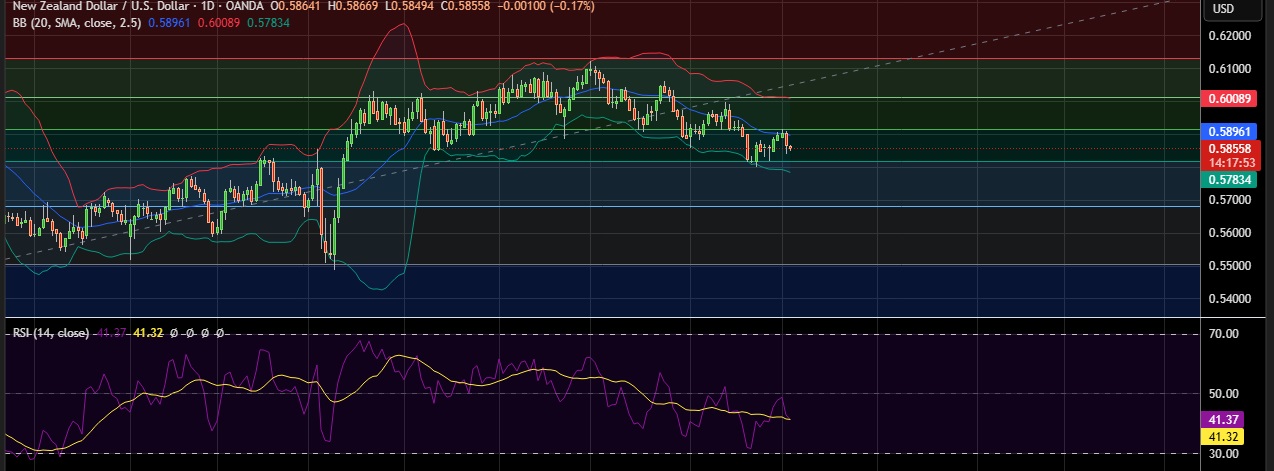1274x471 pixels.
Task: Click the red 0.60089 BB legend value
Action: [x=219, y=22]
